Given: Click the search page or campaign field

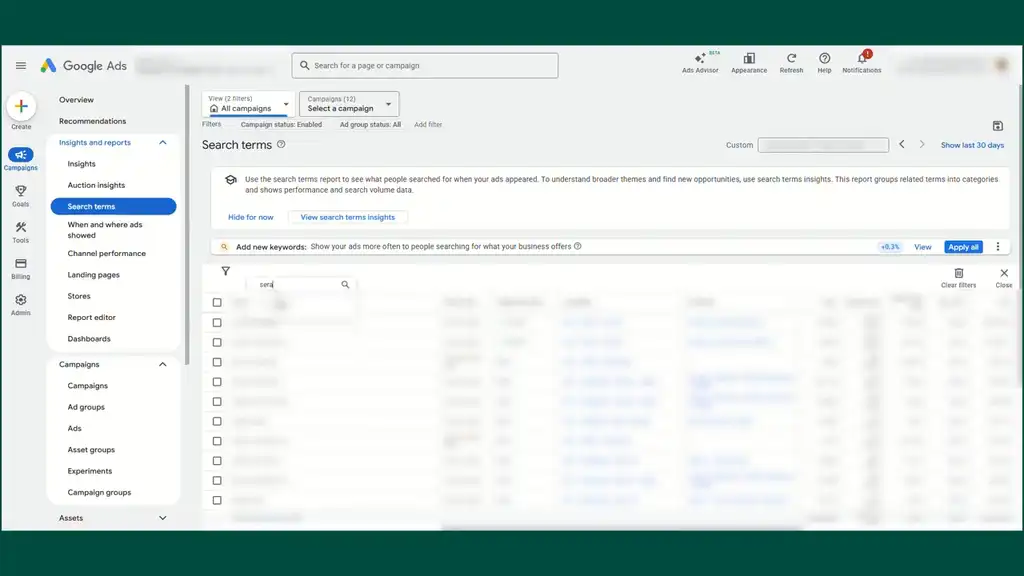Looking at the screenshot, I should click(425, 66).
